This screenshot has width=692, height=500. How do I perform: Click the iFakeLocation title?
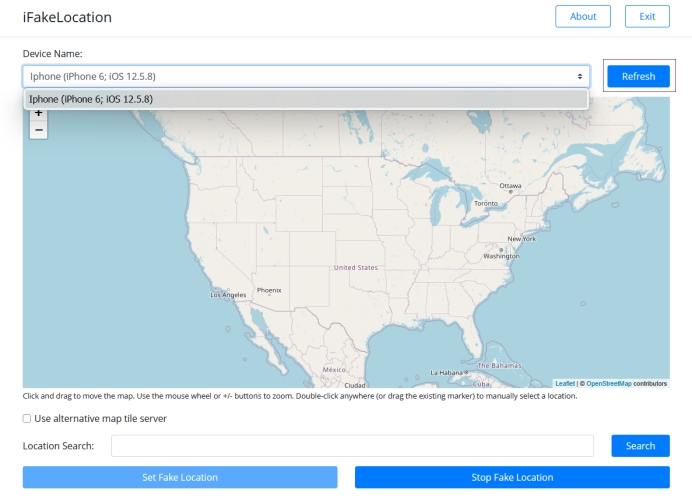(x=67, y=17)
